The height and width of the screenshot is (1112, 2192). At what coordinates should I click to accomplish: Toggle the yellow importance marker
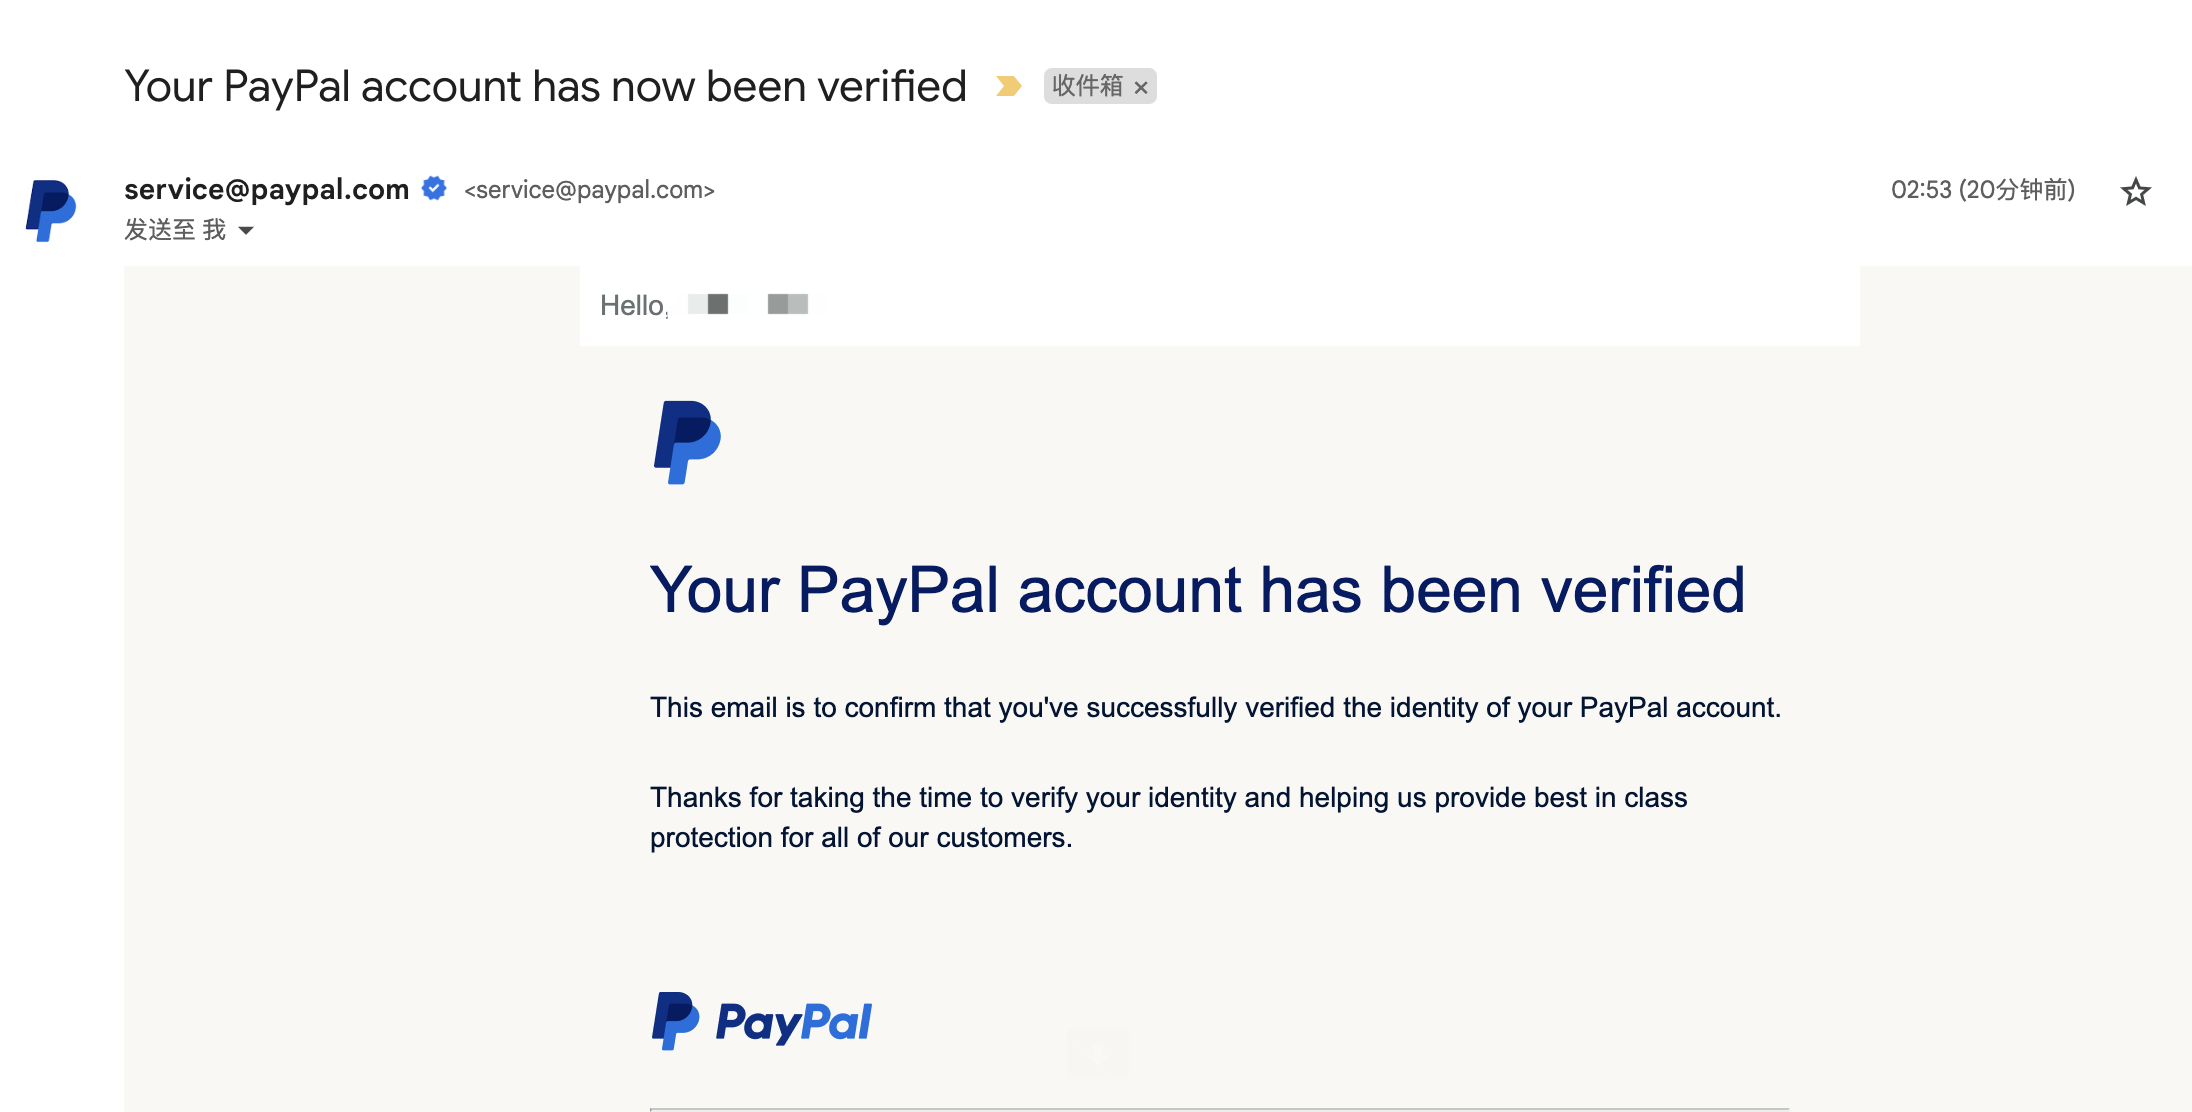tap(1008, 87)
